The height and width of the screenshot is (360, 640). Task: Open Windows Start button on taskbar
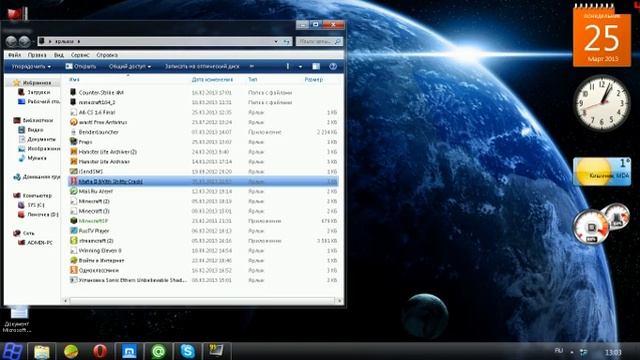pos(12,351)
